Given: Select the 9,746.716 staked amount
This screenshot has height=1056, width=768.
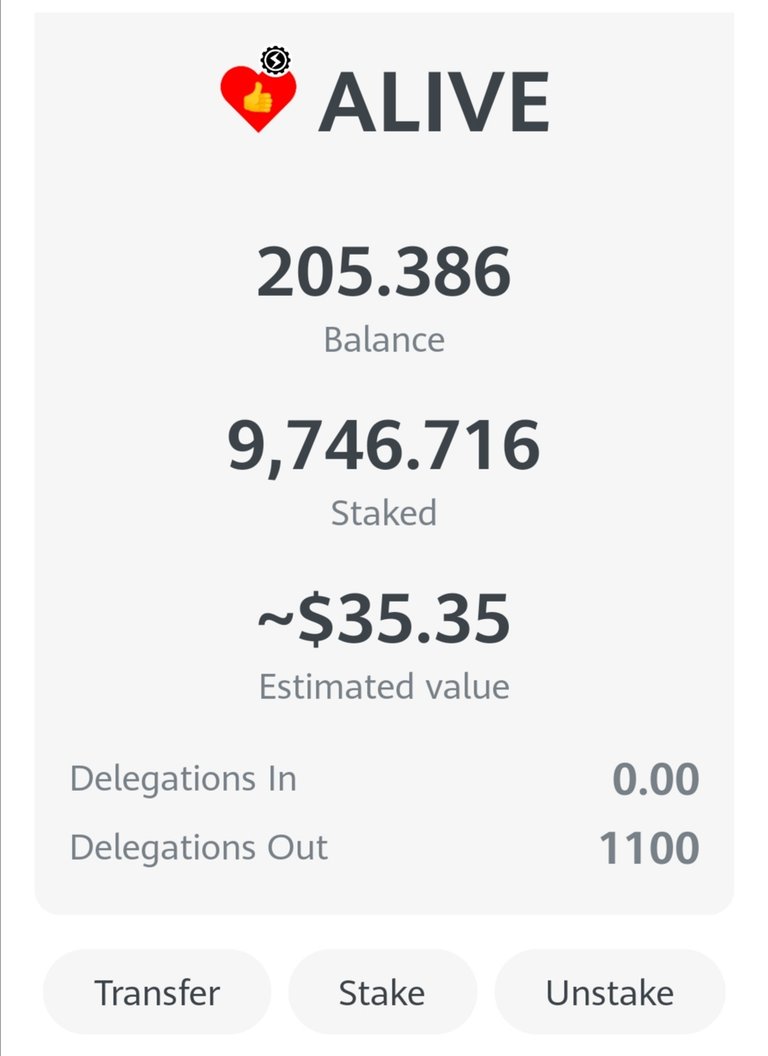Looking at the screenshot, I should (x=384, y=446).
